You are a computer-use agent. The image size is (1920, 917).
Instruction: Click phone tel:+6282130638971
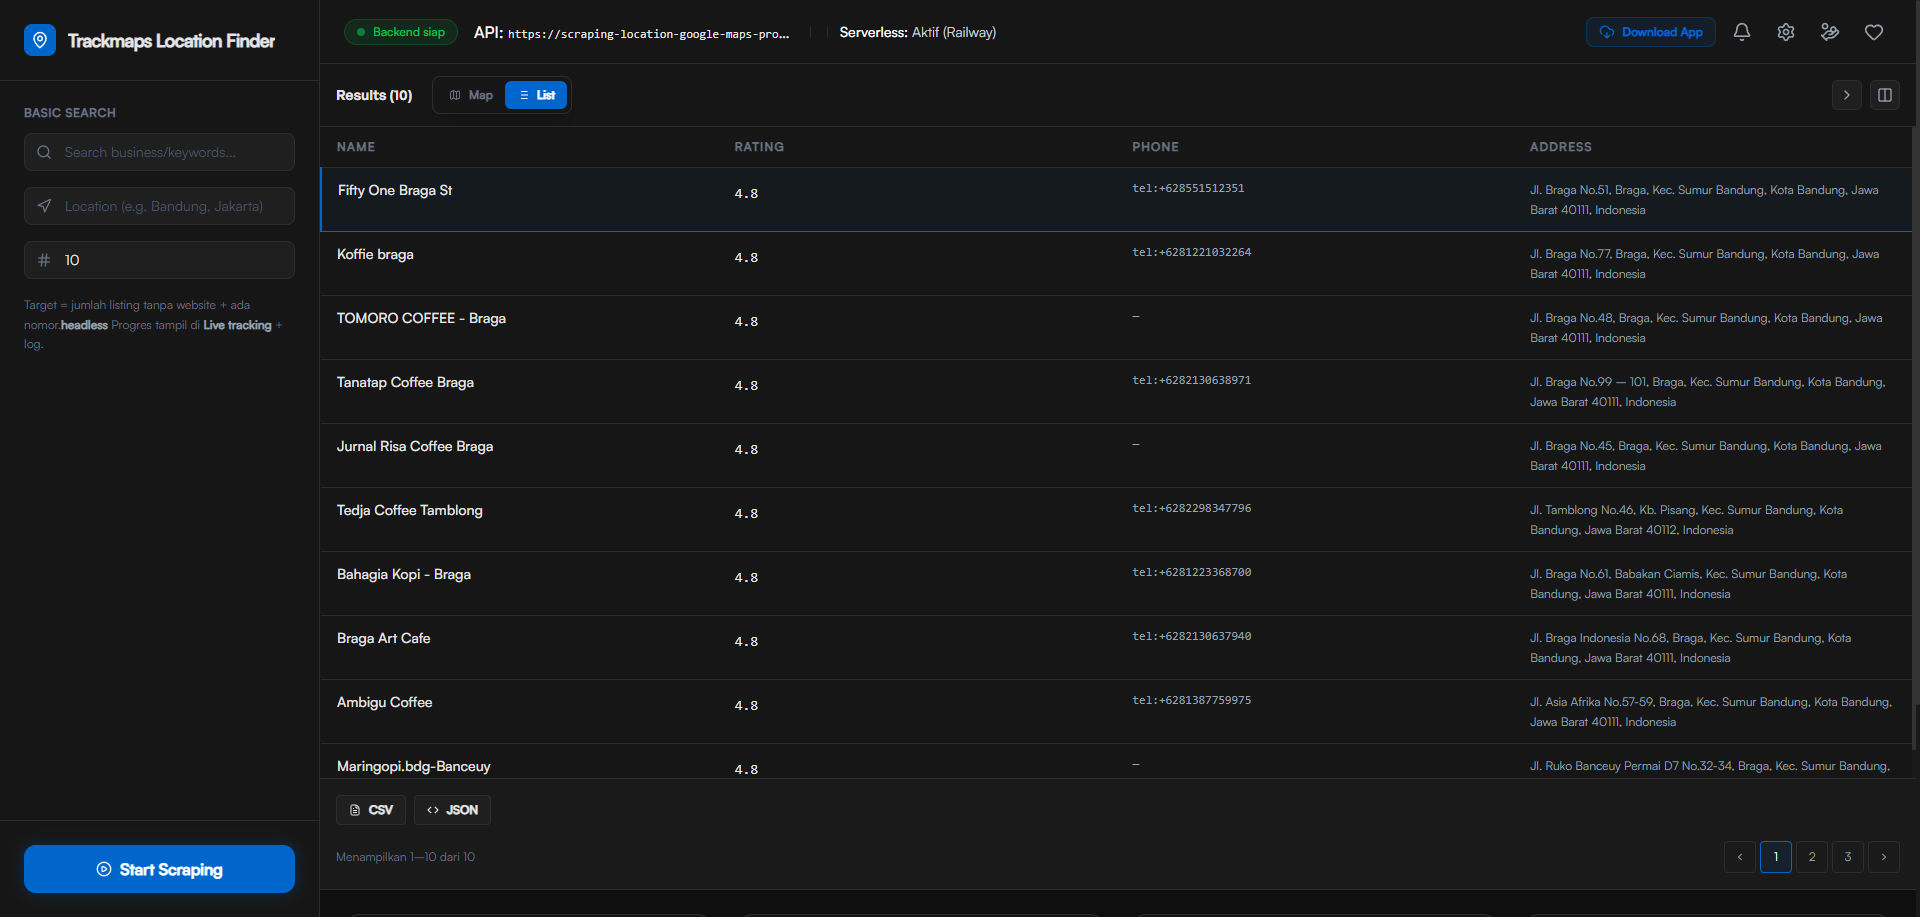(1191, 380)
